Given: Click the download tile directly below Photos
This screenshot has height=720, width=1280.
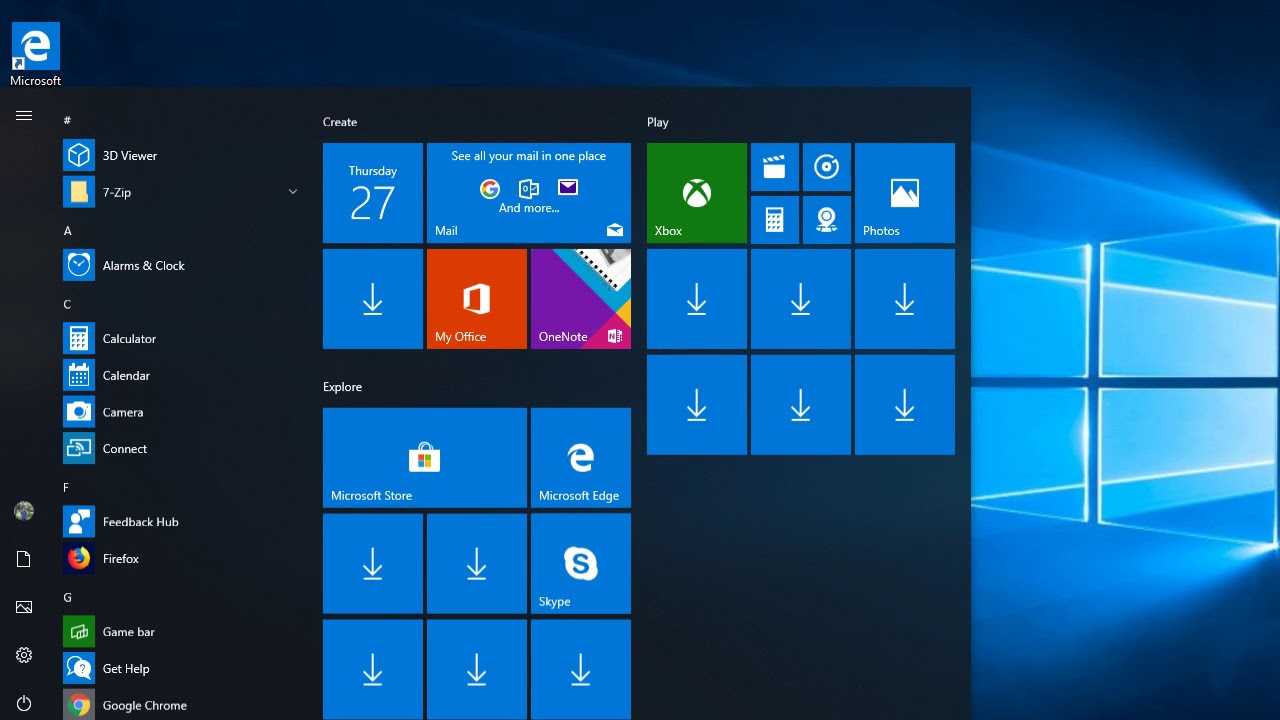Looking at the screenshot, I should pyautogui.click(x=905, y=299).
